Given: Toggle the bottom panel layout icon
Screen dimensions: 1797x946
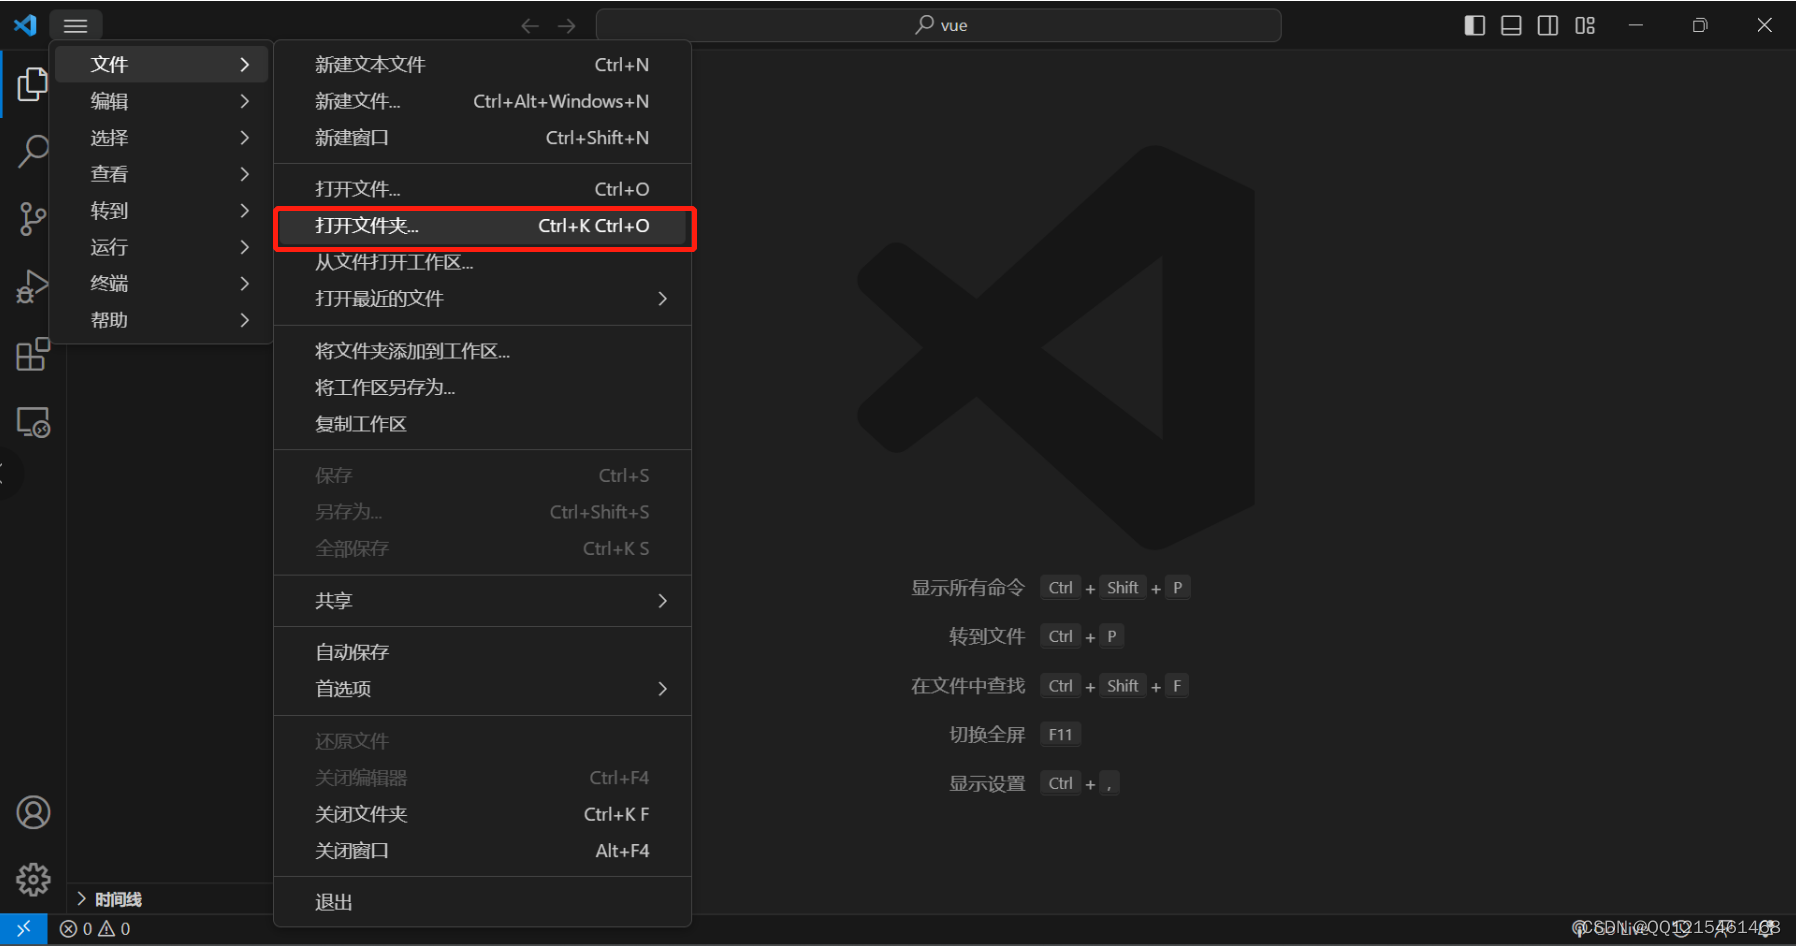Looking at the screenshot, I should 1511,25.
